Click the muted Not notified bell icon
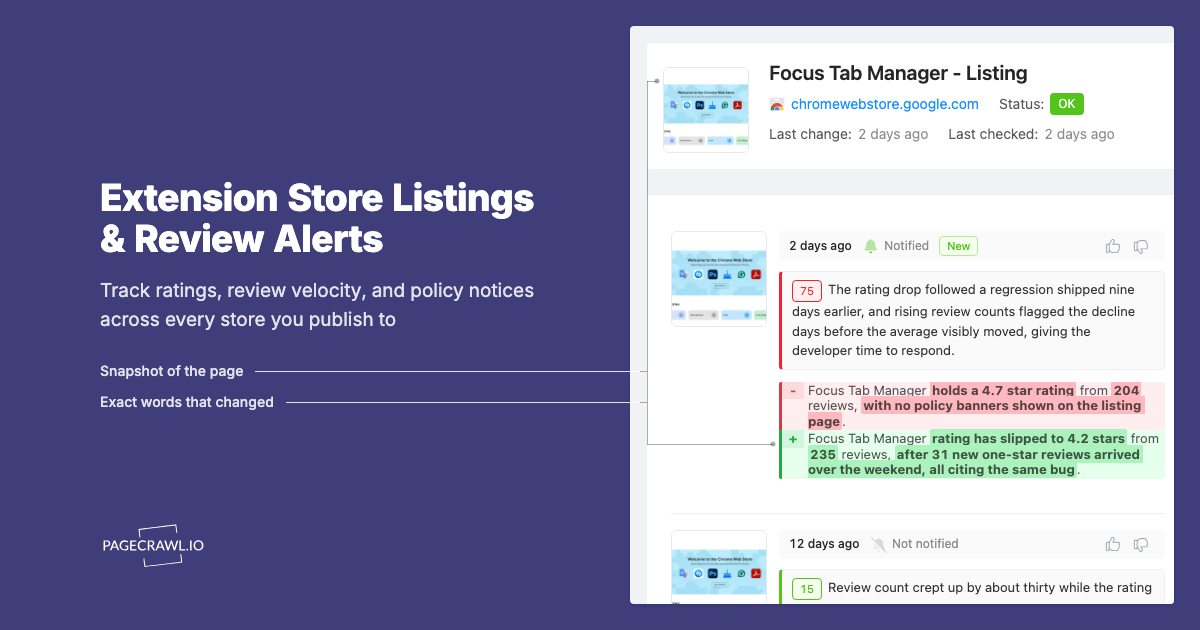This screenshot has height=630, width=1200. point(878,544)
